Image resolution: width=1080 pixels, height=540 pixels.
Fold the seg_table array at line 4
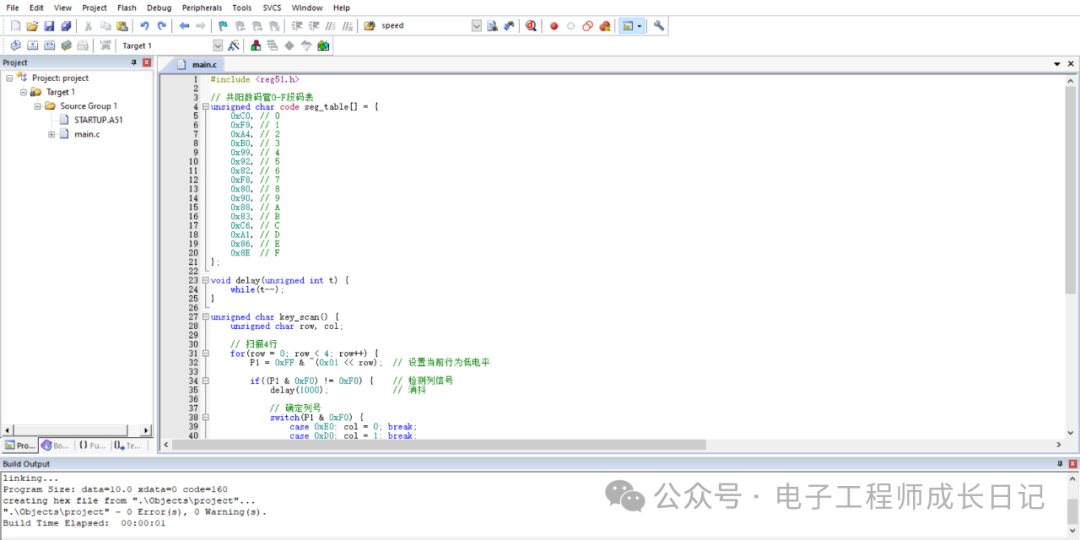click(205, 107)
